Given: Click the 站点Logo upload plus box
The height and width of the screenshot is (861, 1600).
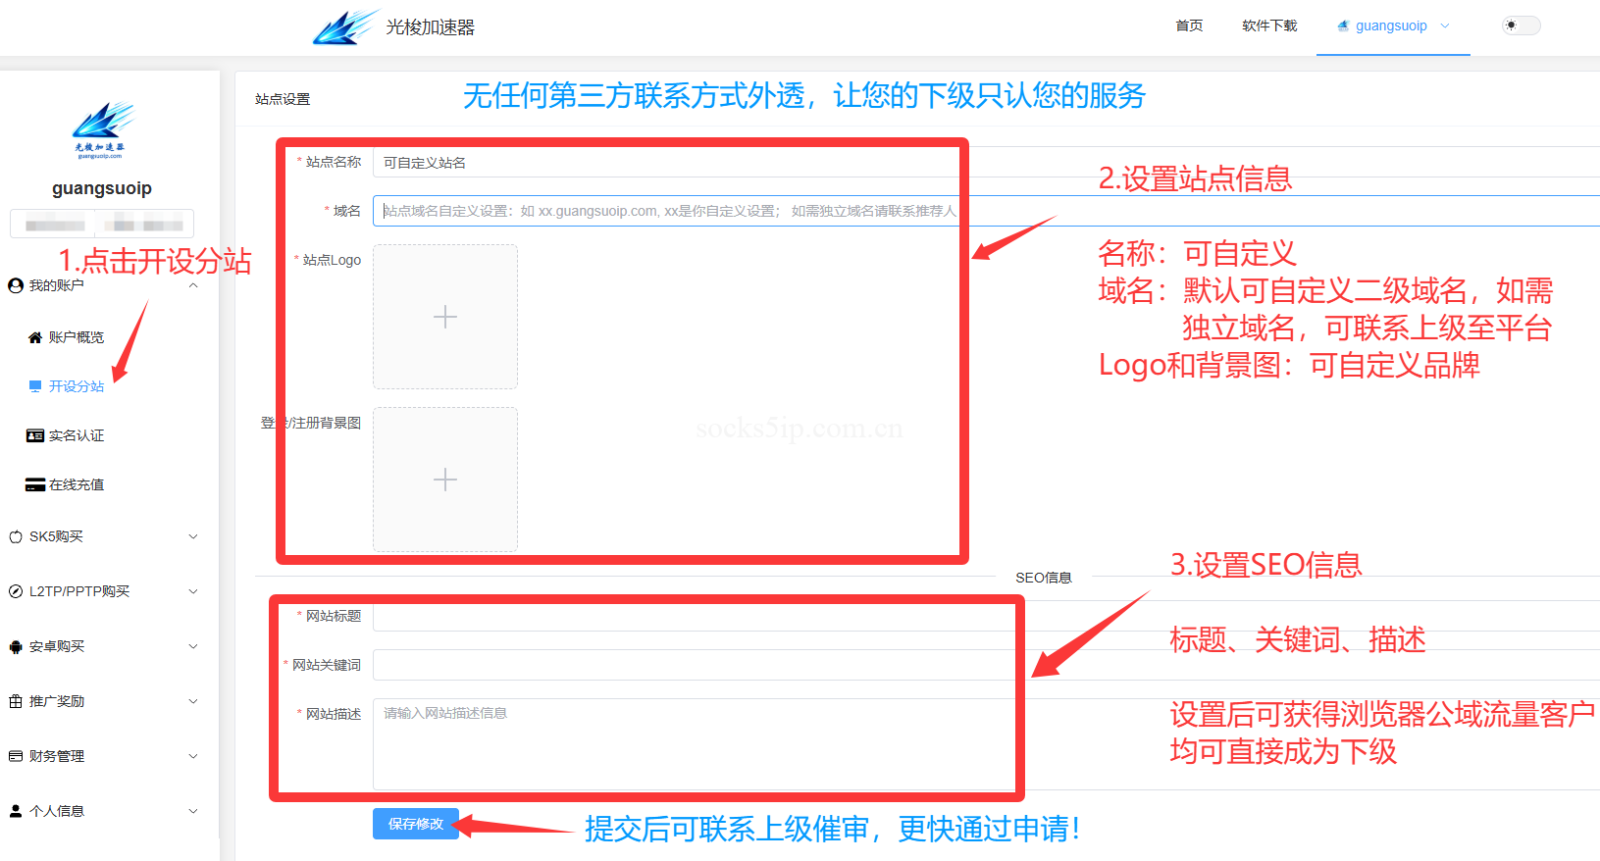Looking at the screenshot, I should point(445,317).
